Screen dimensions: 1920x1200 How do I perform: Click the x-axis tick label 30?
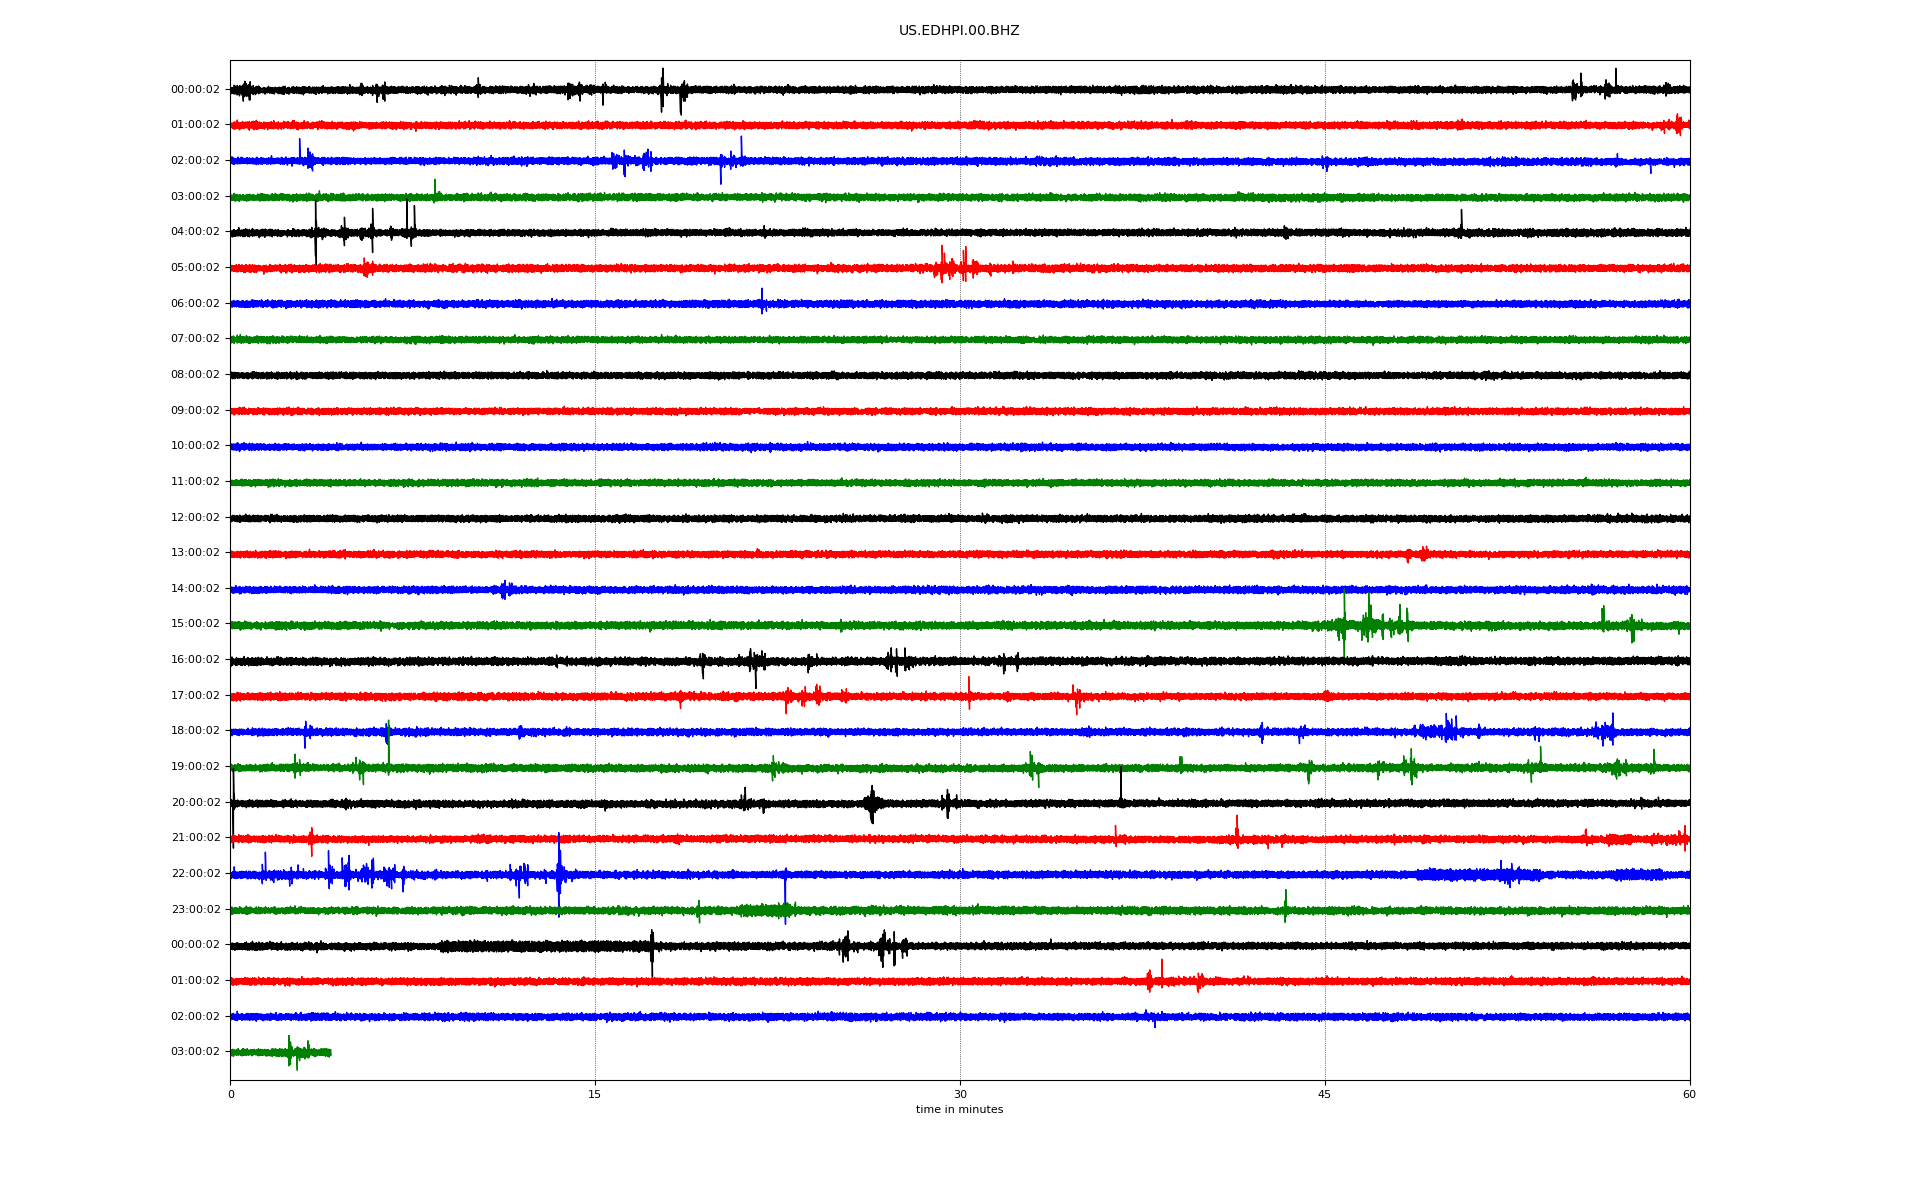[960, 1094]
